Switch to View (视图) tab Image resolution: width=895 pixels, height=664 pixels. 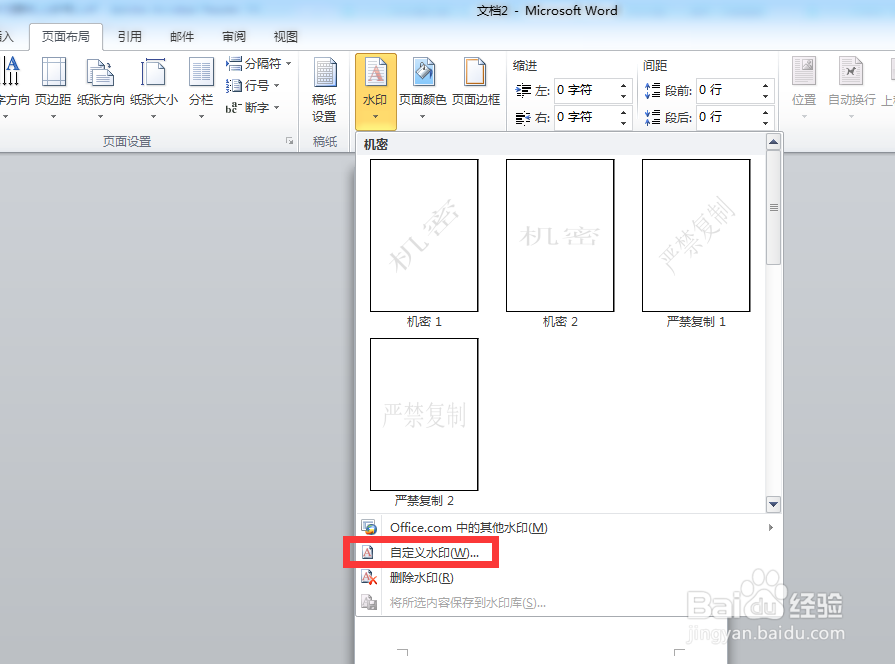coord(285,37)
